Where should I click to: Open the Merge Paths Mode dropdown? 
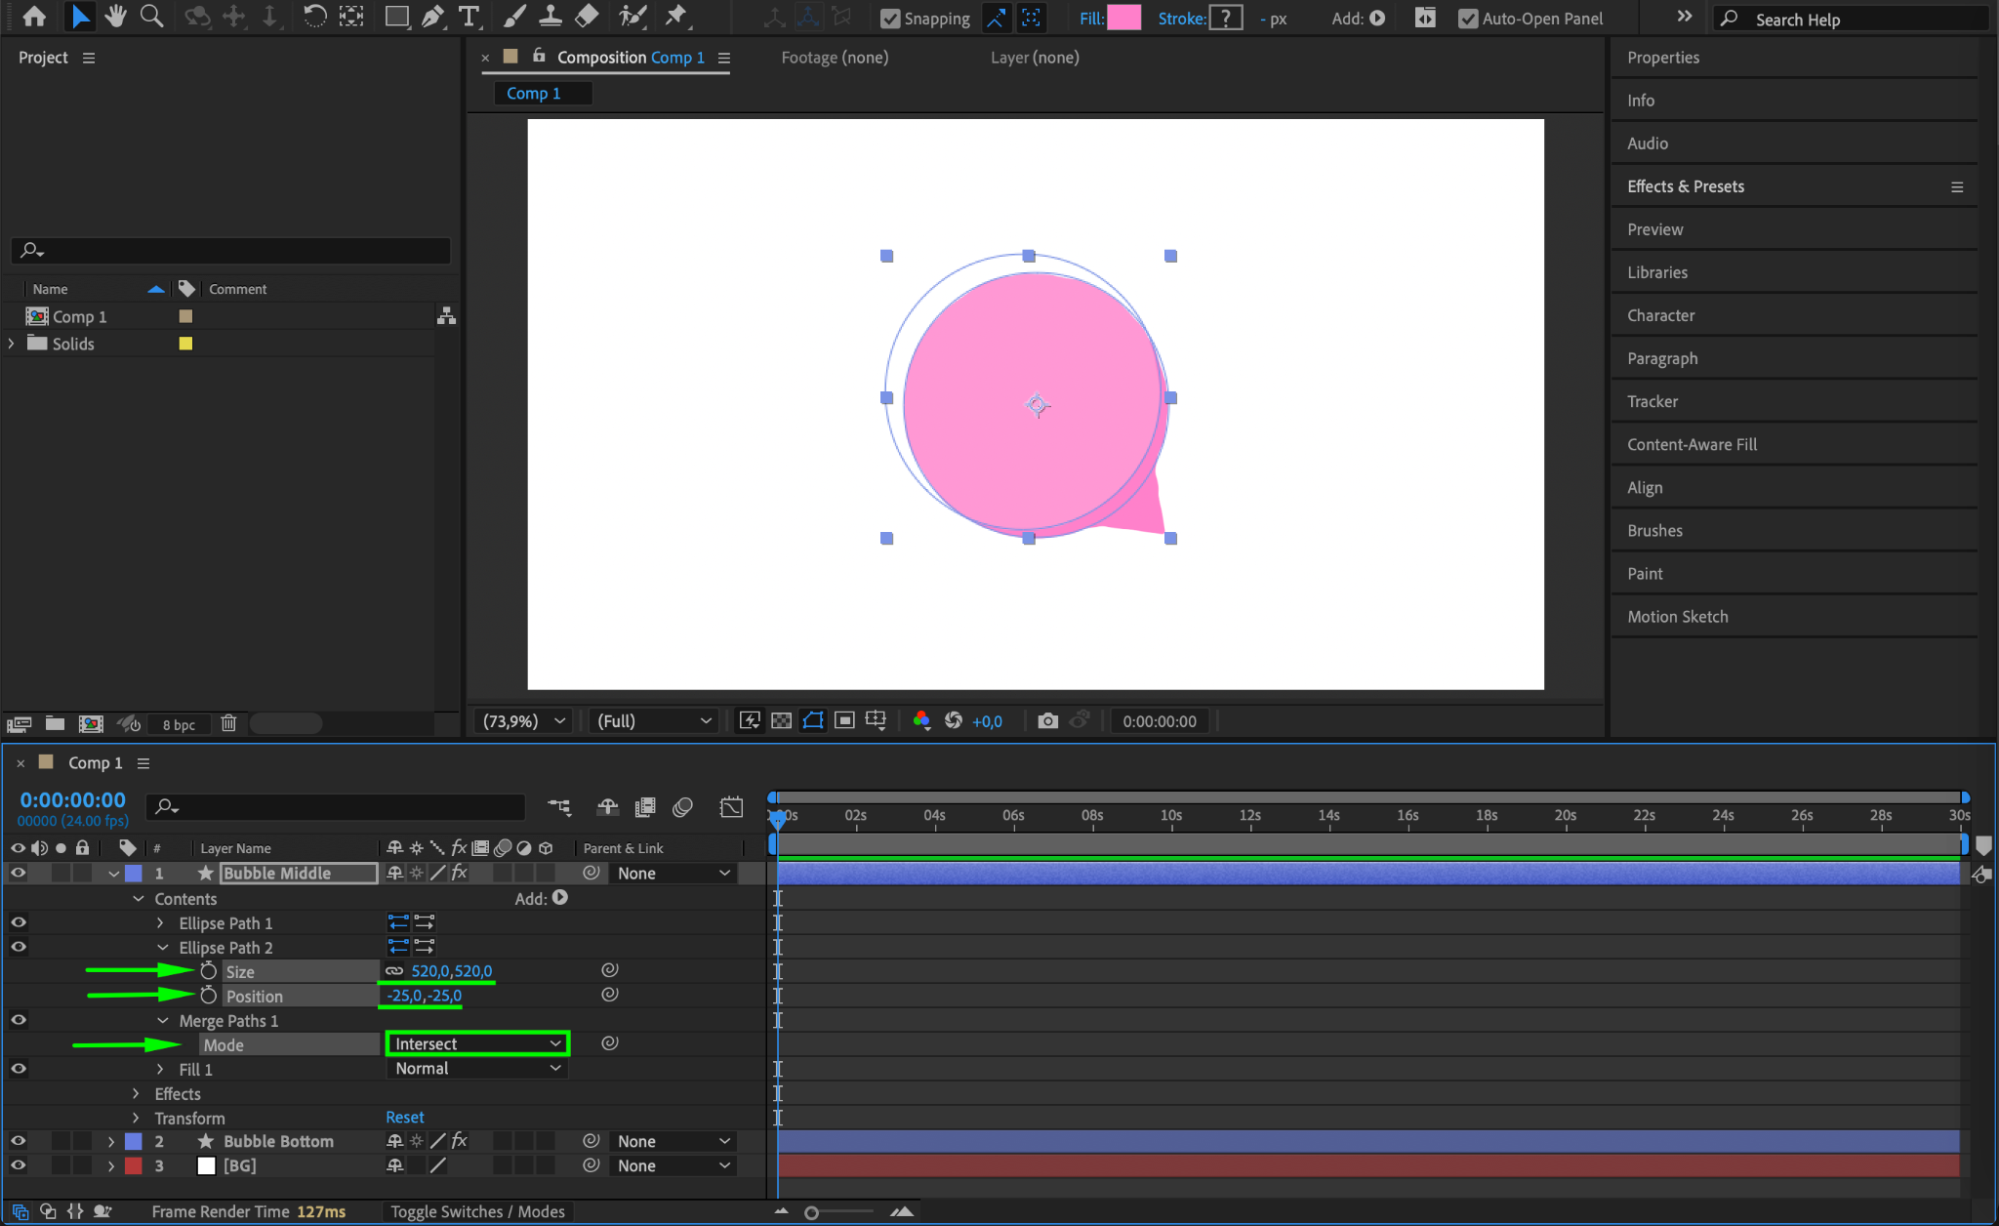[477, 1044]
